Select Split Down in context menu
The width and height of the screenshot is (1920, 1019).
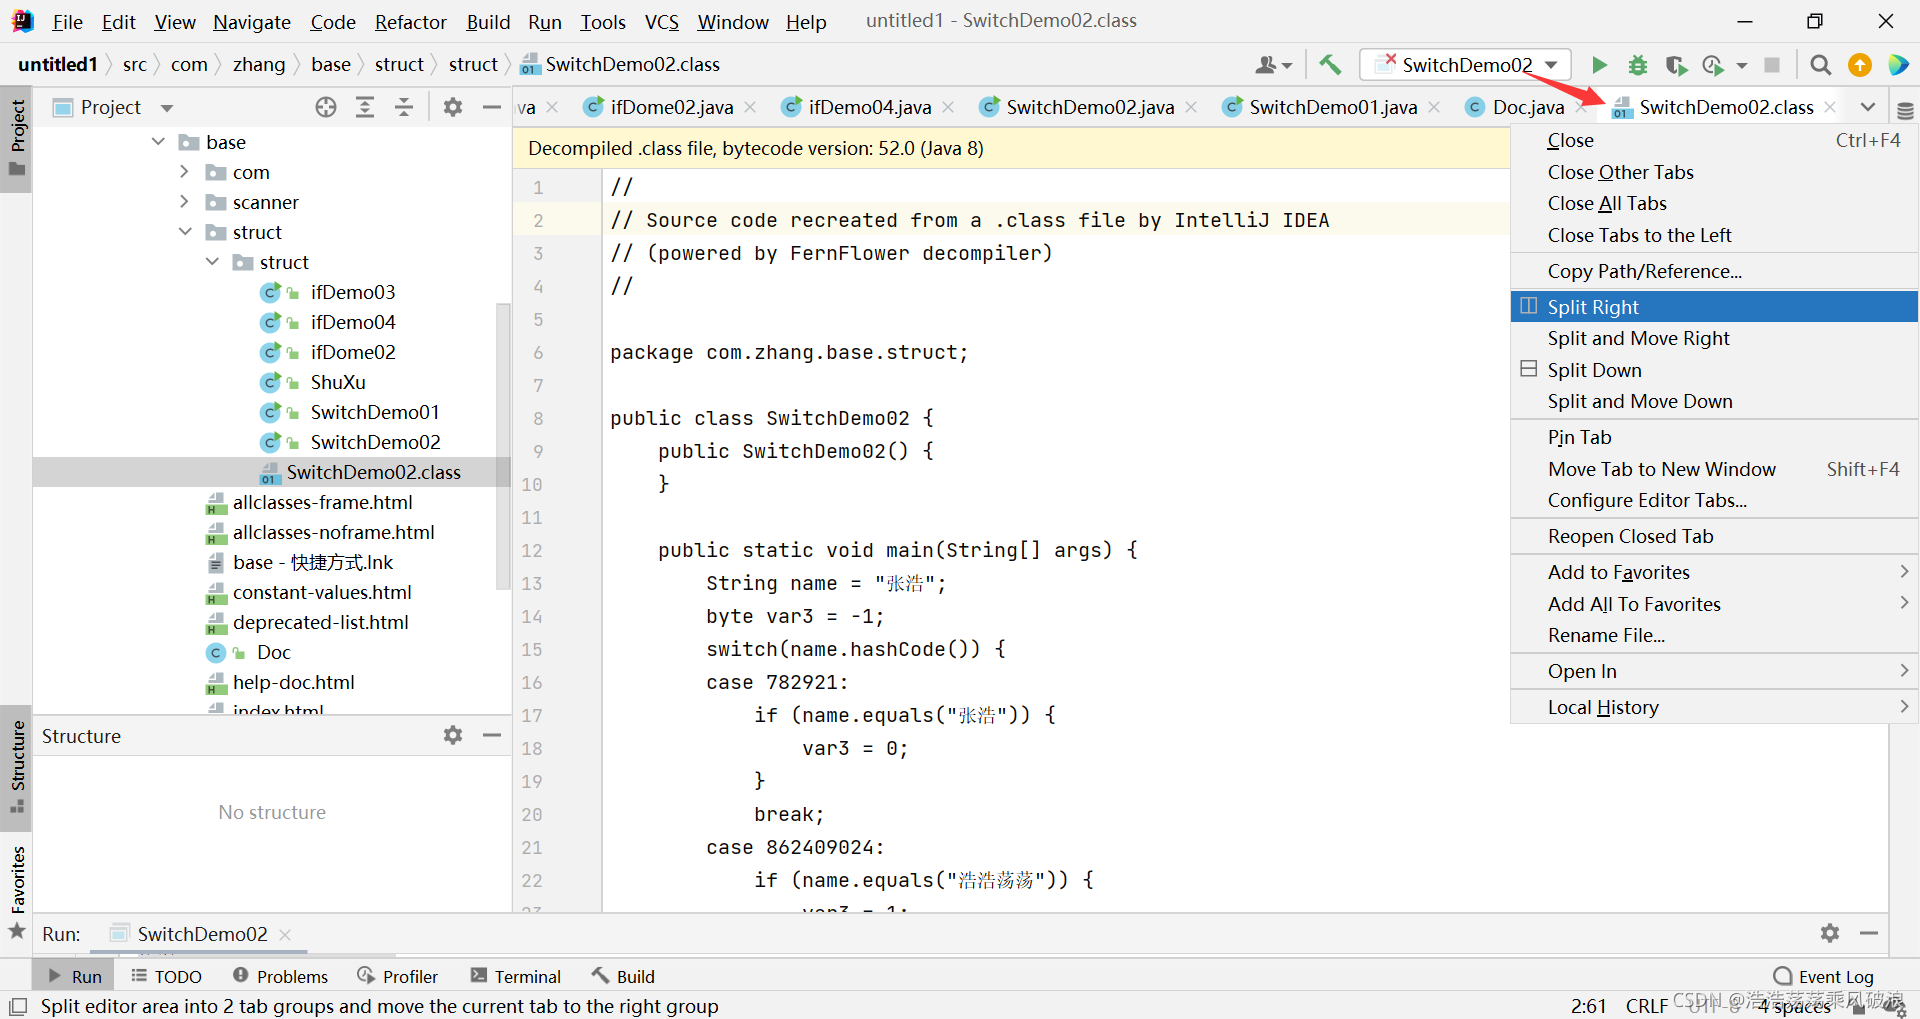(1714, 370)
